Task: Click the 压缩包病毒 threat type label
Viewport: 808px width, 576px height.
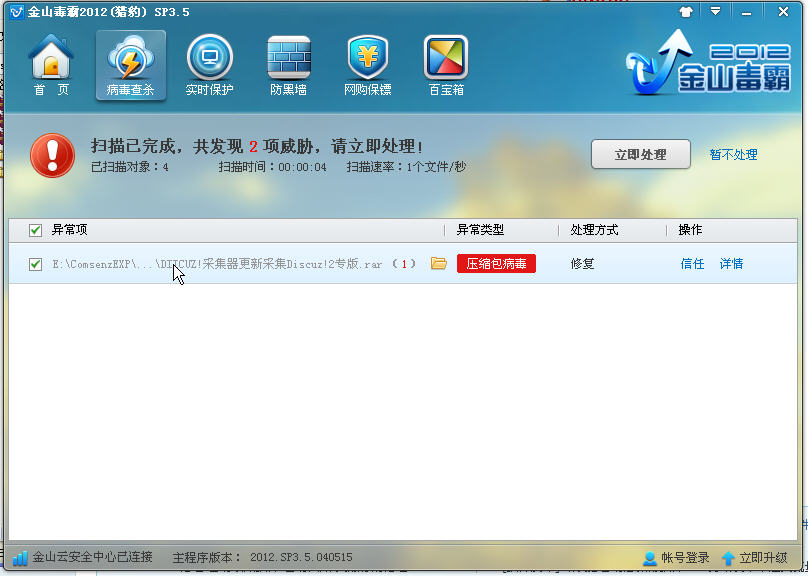Action: (x=496, y=264)
